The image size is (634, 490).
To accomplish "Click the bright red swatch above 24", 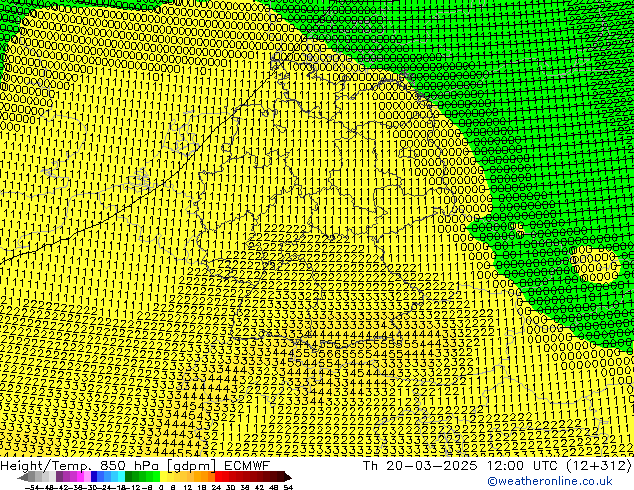I will pos(218,477).
